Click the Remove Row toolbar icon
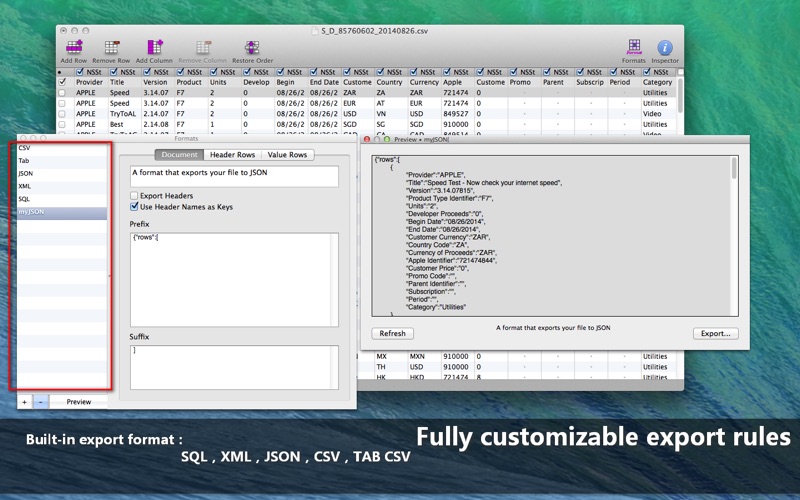 (112, 47)
